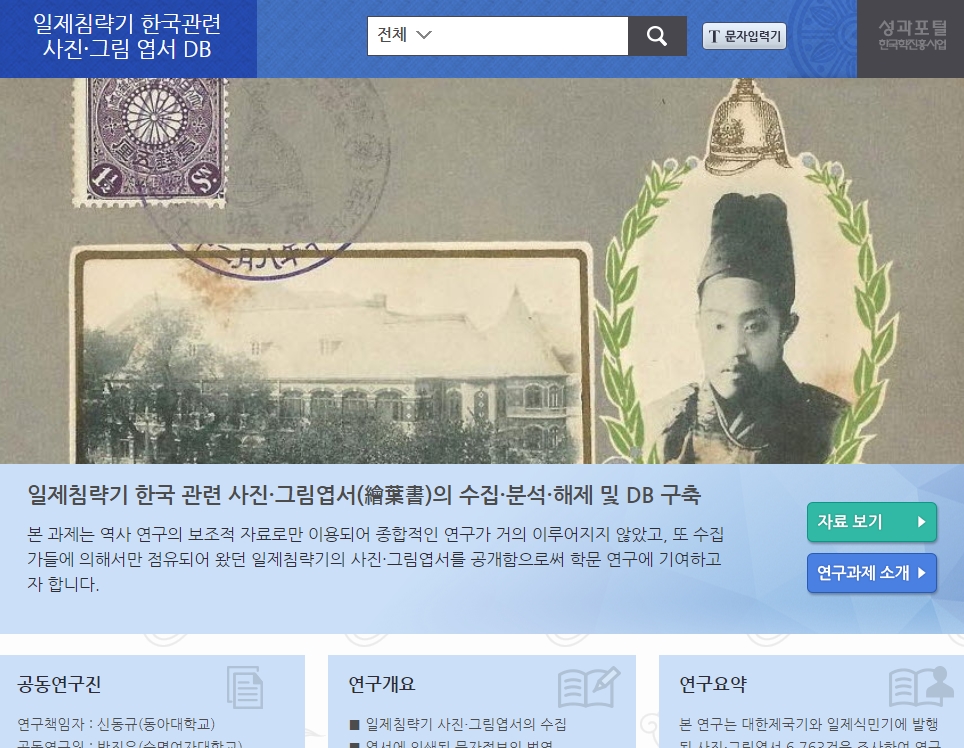Click the site title 일제침략기 한국관련 사진·그림 엽서 DB
The image size is (964, 748).
127,36
